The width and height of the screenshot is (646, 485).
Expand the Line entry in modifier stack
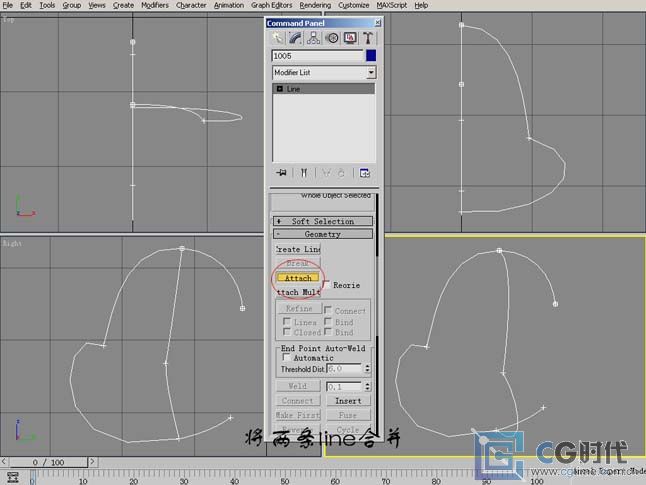[280, 89]
